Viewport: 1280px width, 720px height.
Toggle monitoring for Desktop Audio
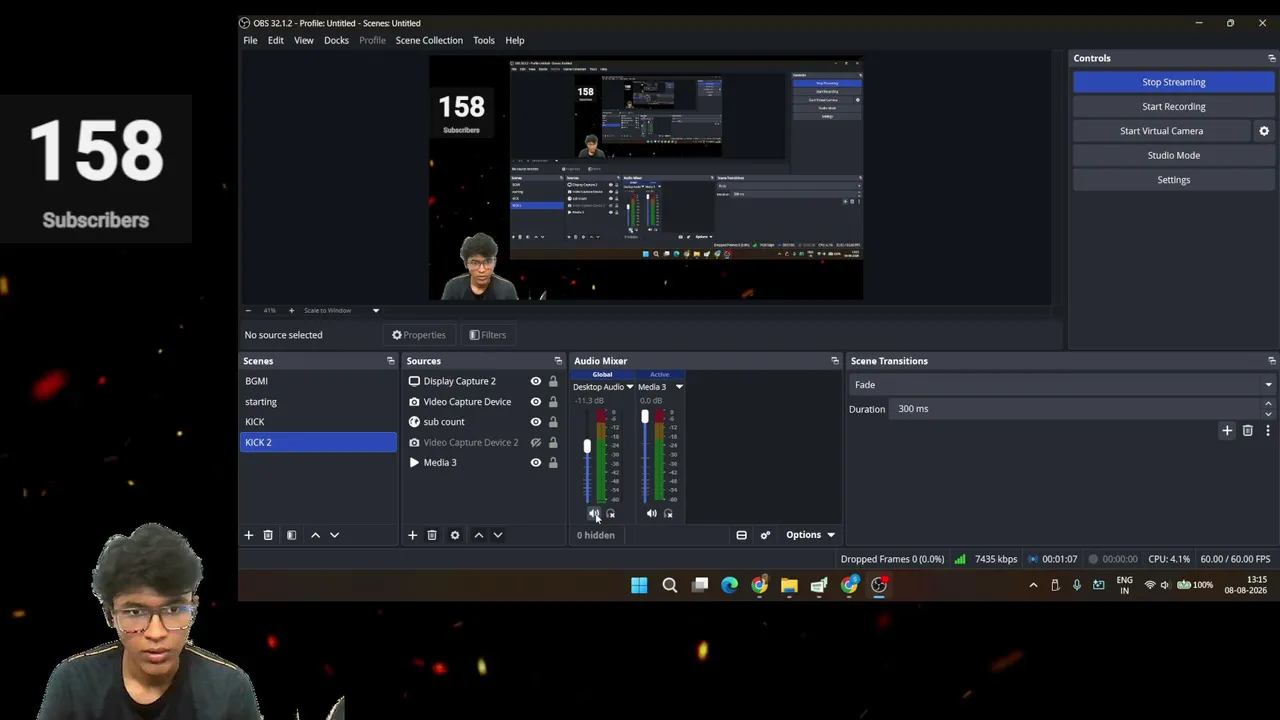611,514
